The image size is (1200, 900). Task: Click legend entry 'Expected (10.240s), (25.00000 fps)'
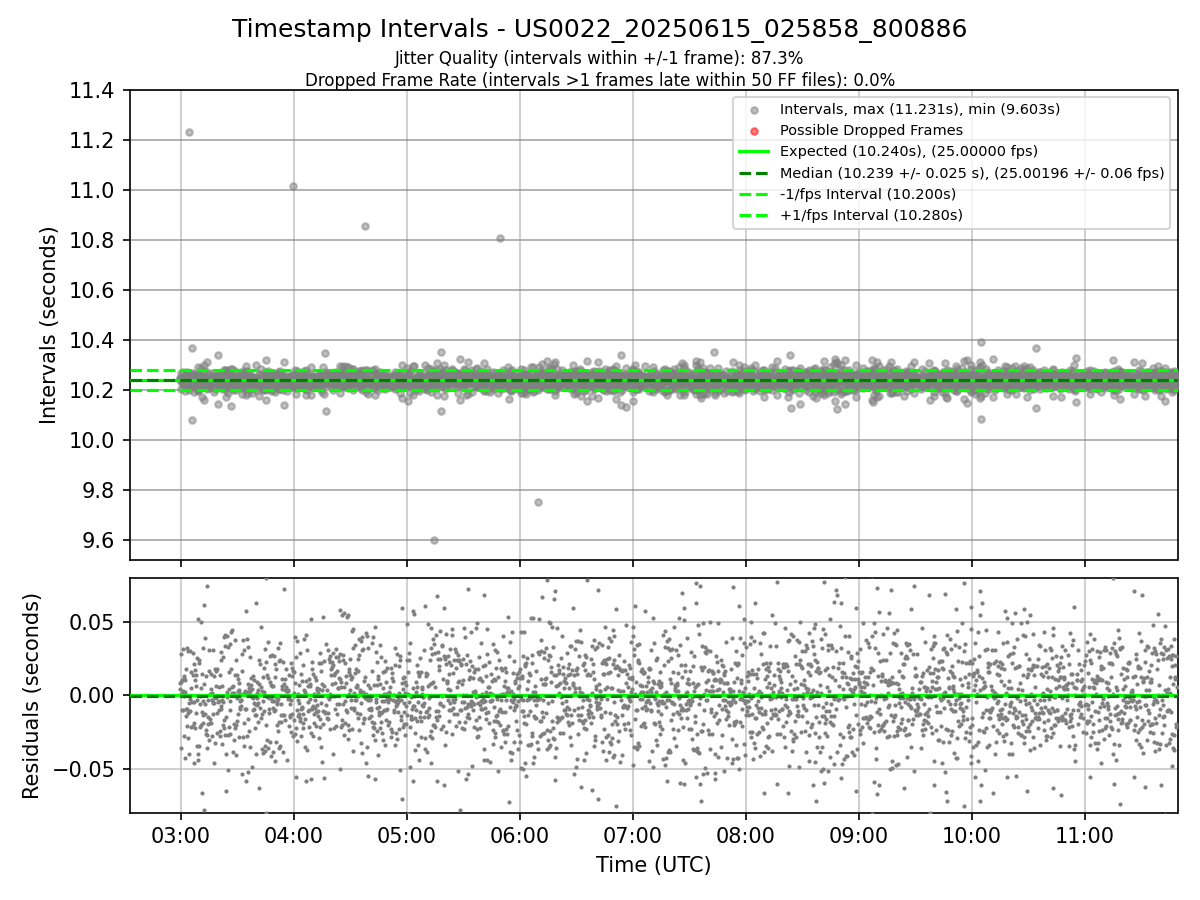click(908, 151)
